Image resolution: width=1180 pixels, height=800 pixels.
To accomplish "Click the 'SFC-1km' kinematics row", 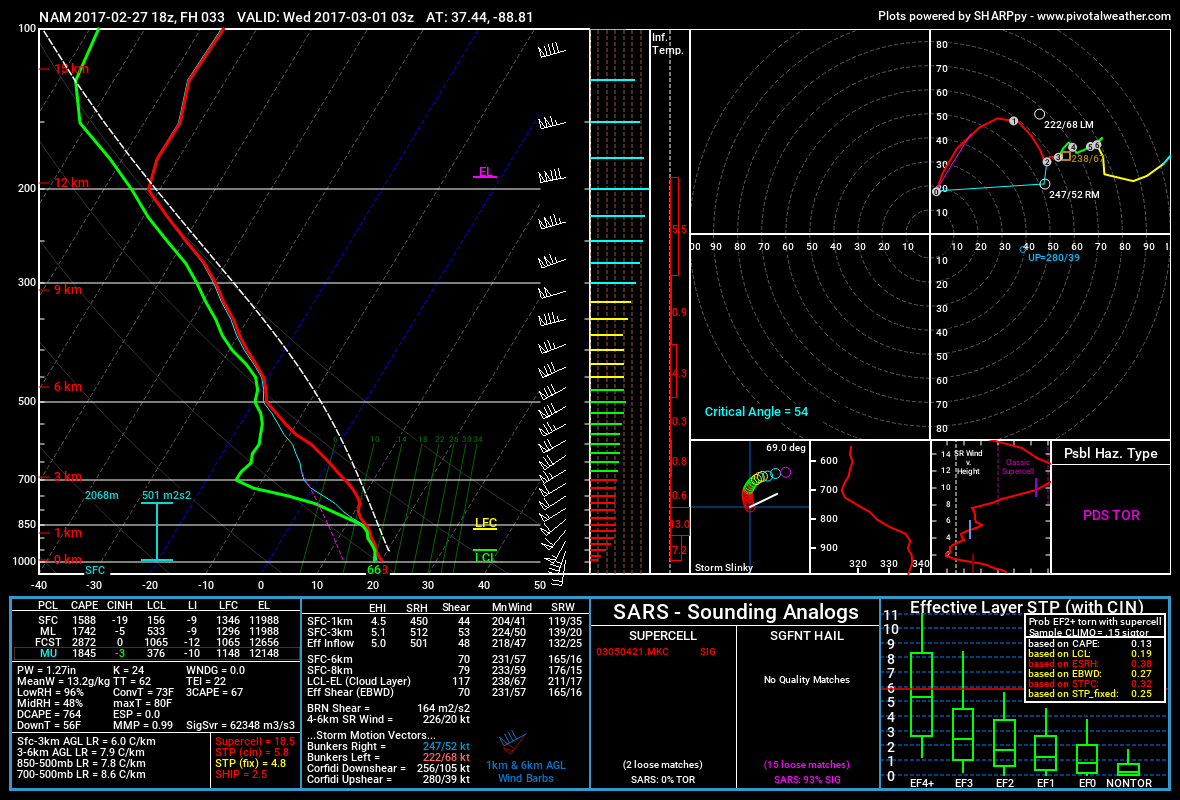I will [444, 622].
